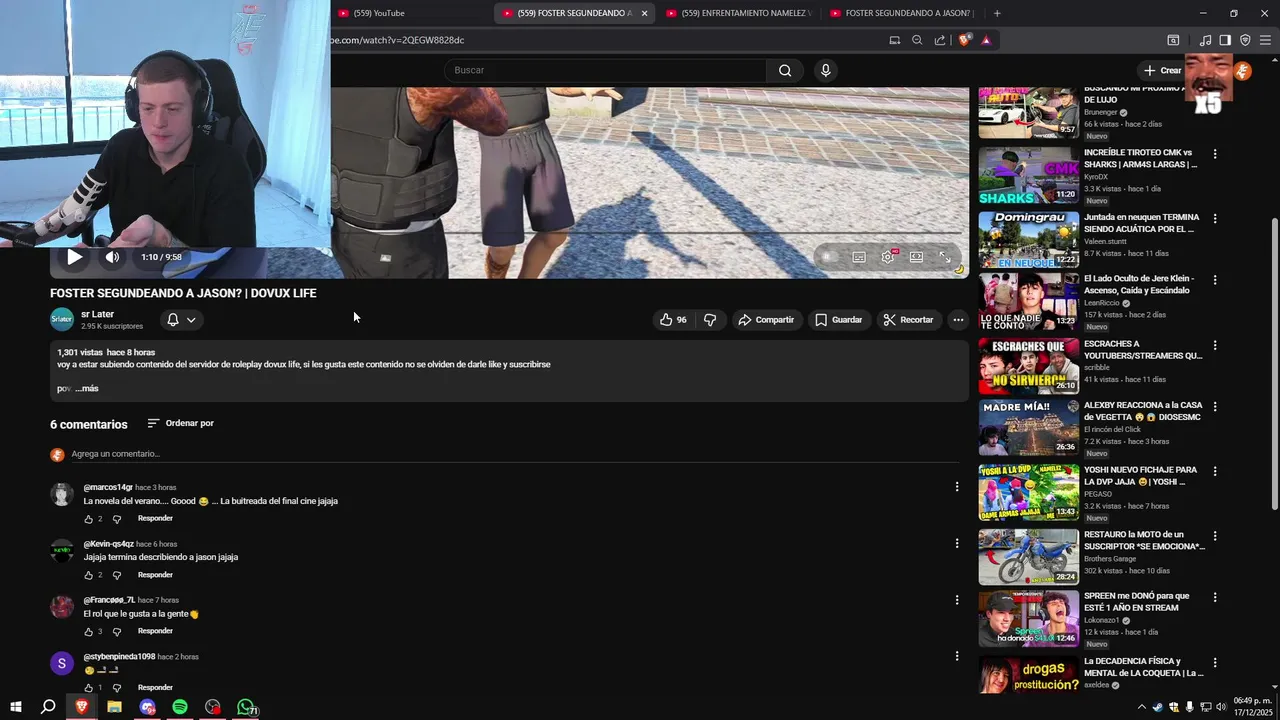The height and width of the screenshot is (720, 1280).
Task: Open the @stybenpineda1098 profile avatar
Action: point(62,663)
